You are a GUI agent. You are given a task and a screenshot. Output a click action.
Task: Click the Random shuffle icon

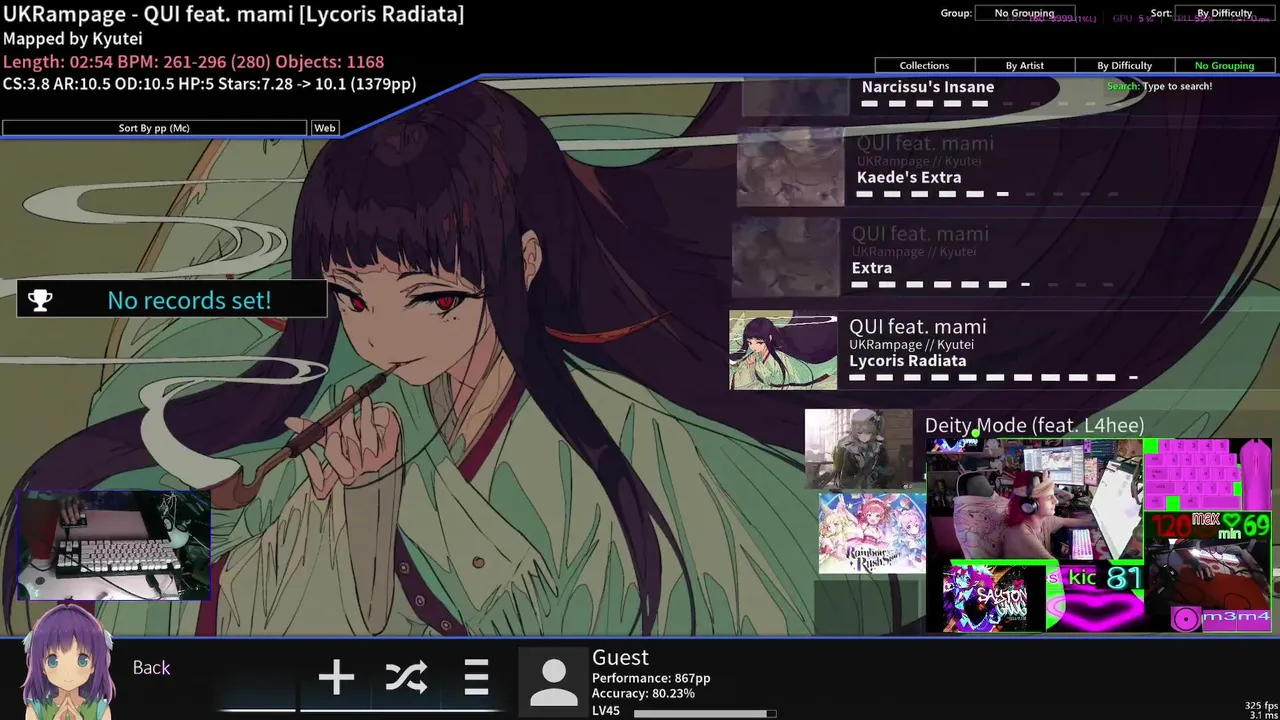pos(406,678)
